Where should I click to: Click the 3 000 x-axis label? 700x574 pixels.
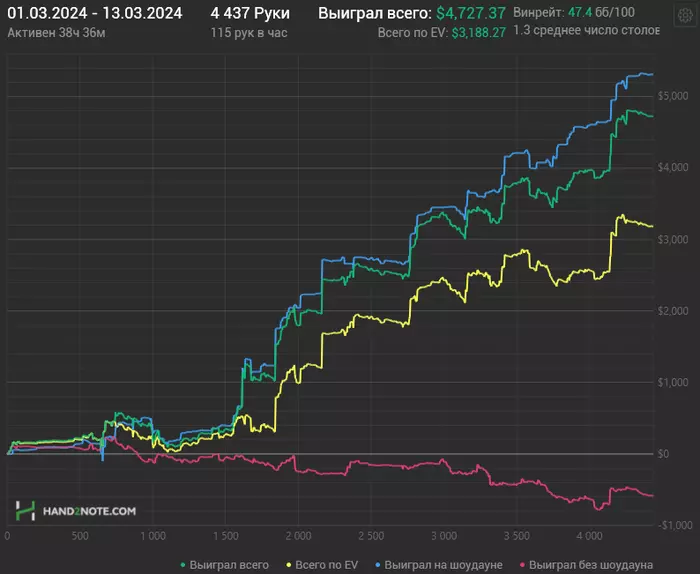pyautogui.click(x=444, y=536)
